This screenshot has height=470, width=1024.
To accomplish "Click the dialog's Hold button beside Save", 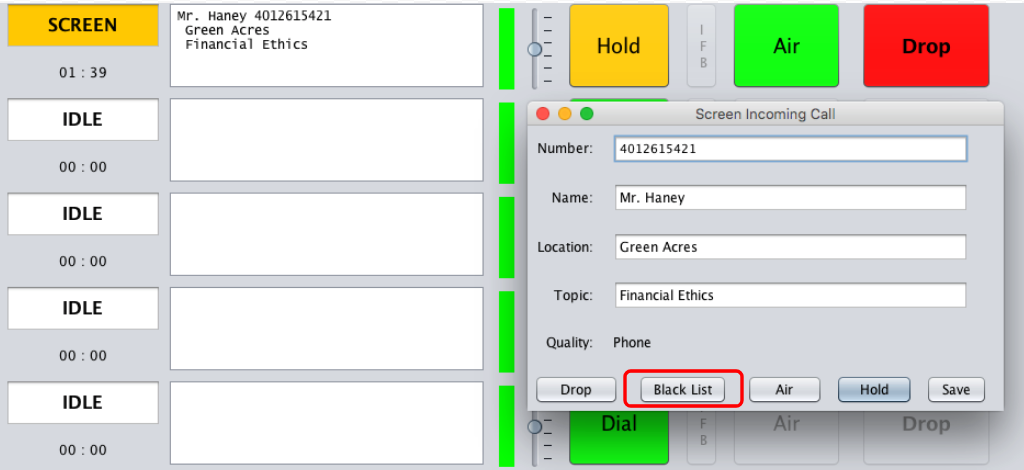I will pos(874,390).
